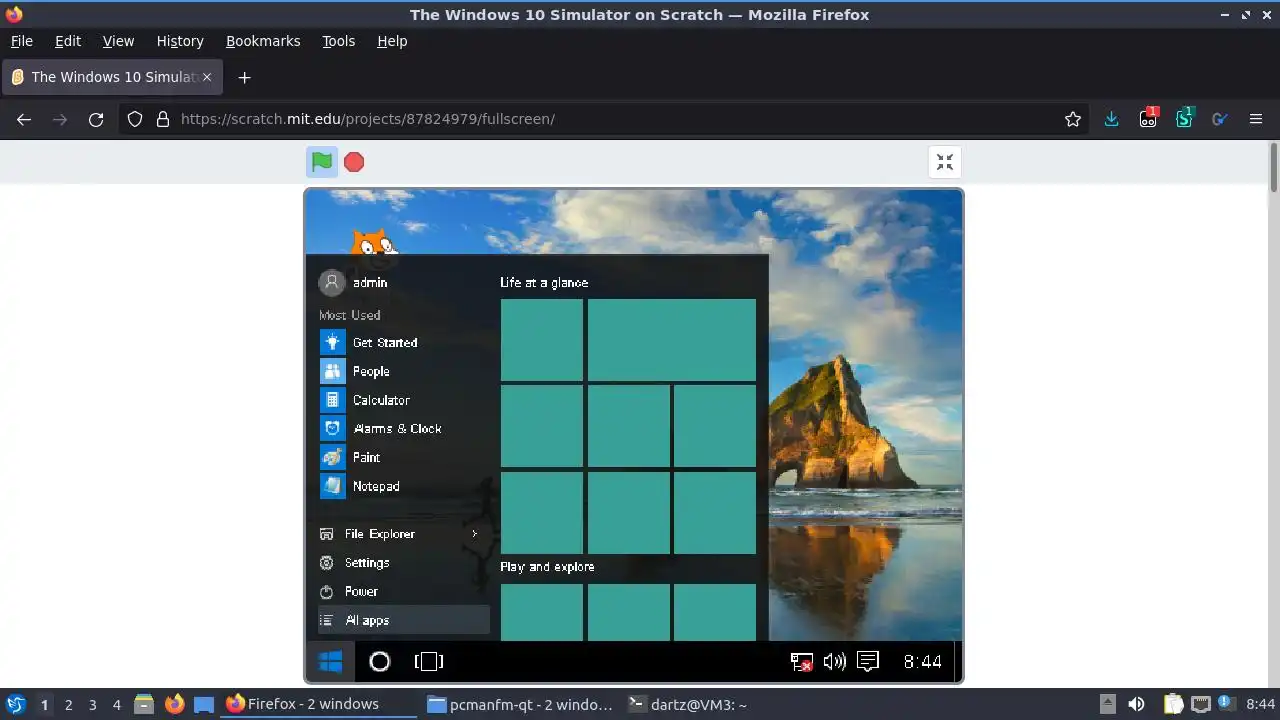Click the site padlock icon
This screenshot has width=1280, height=720.
pos(163,119)
